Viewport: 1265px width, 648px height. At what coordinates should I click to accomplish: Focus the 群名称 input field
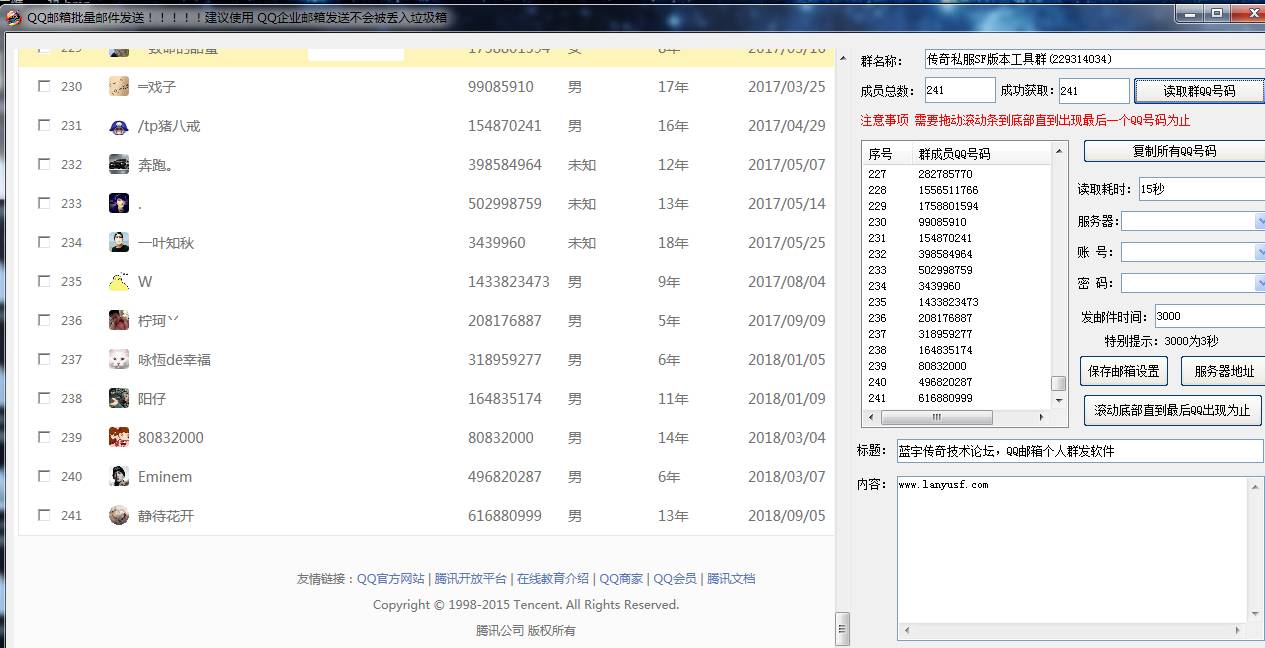click(1094, 60)
